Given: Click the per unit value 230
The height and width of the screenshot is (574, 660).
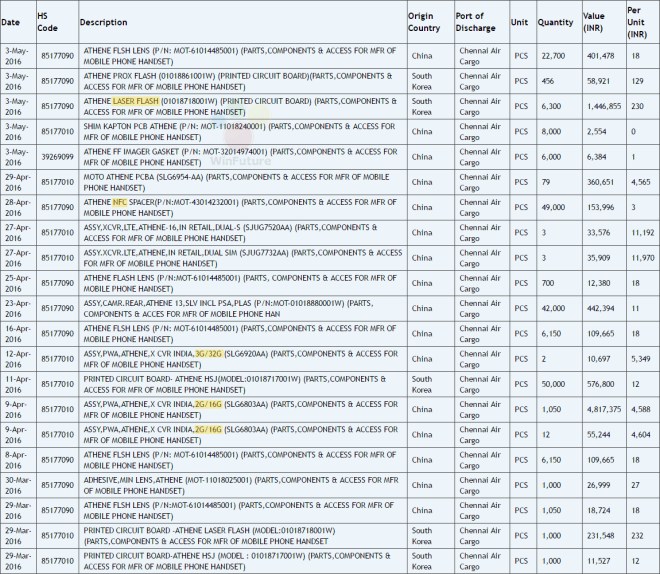Looking at the screenshot, I should point(637,106).
